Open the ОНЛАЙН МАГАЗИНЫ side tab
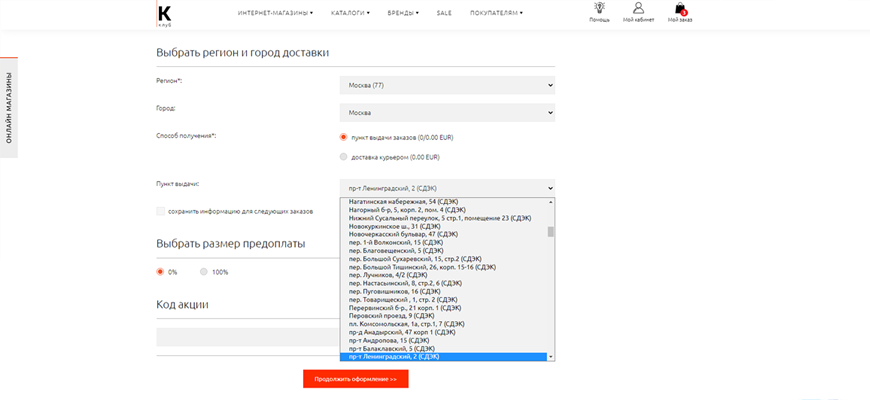This screenshot has width=870, height=400. tap(9, 108)
